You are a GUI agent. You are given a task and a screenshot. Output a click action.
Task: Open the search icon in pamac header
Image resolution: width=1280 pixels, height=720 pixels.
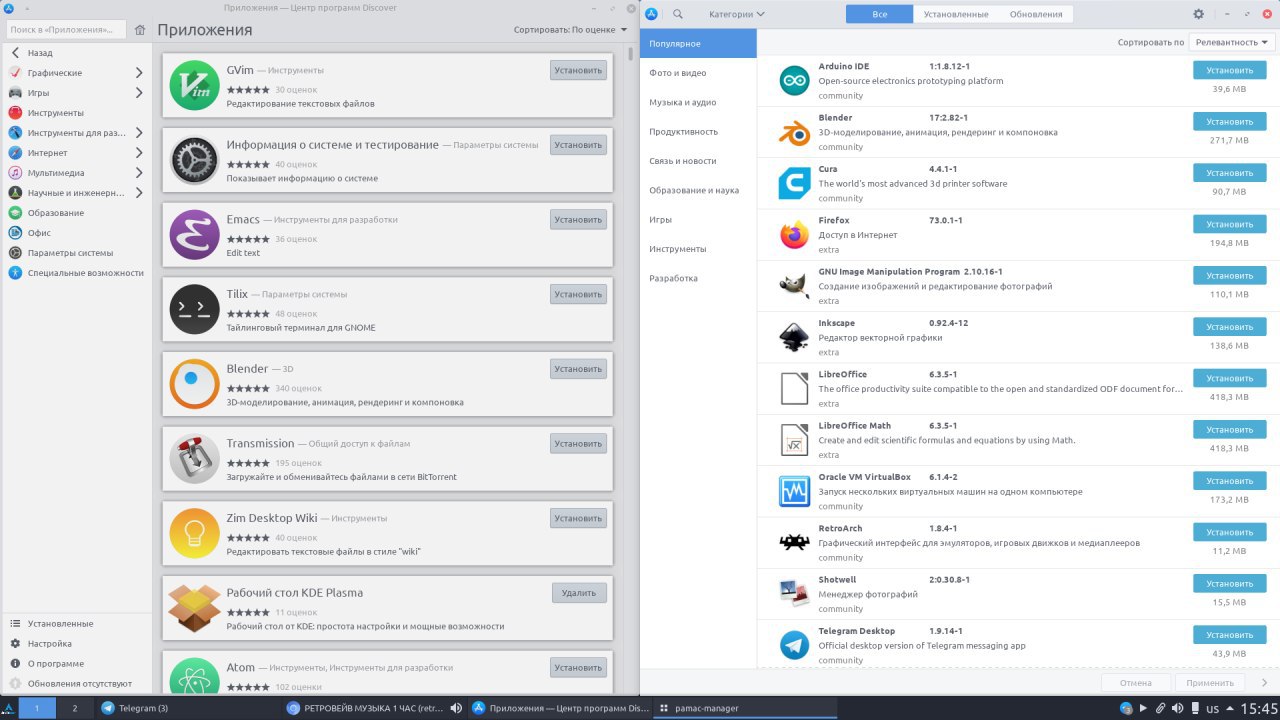click(x=678, y=14)
